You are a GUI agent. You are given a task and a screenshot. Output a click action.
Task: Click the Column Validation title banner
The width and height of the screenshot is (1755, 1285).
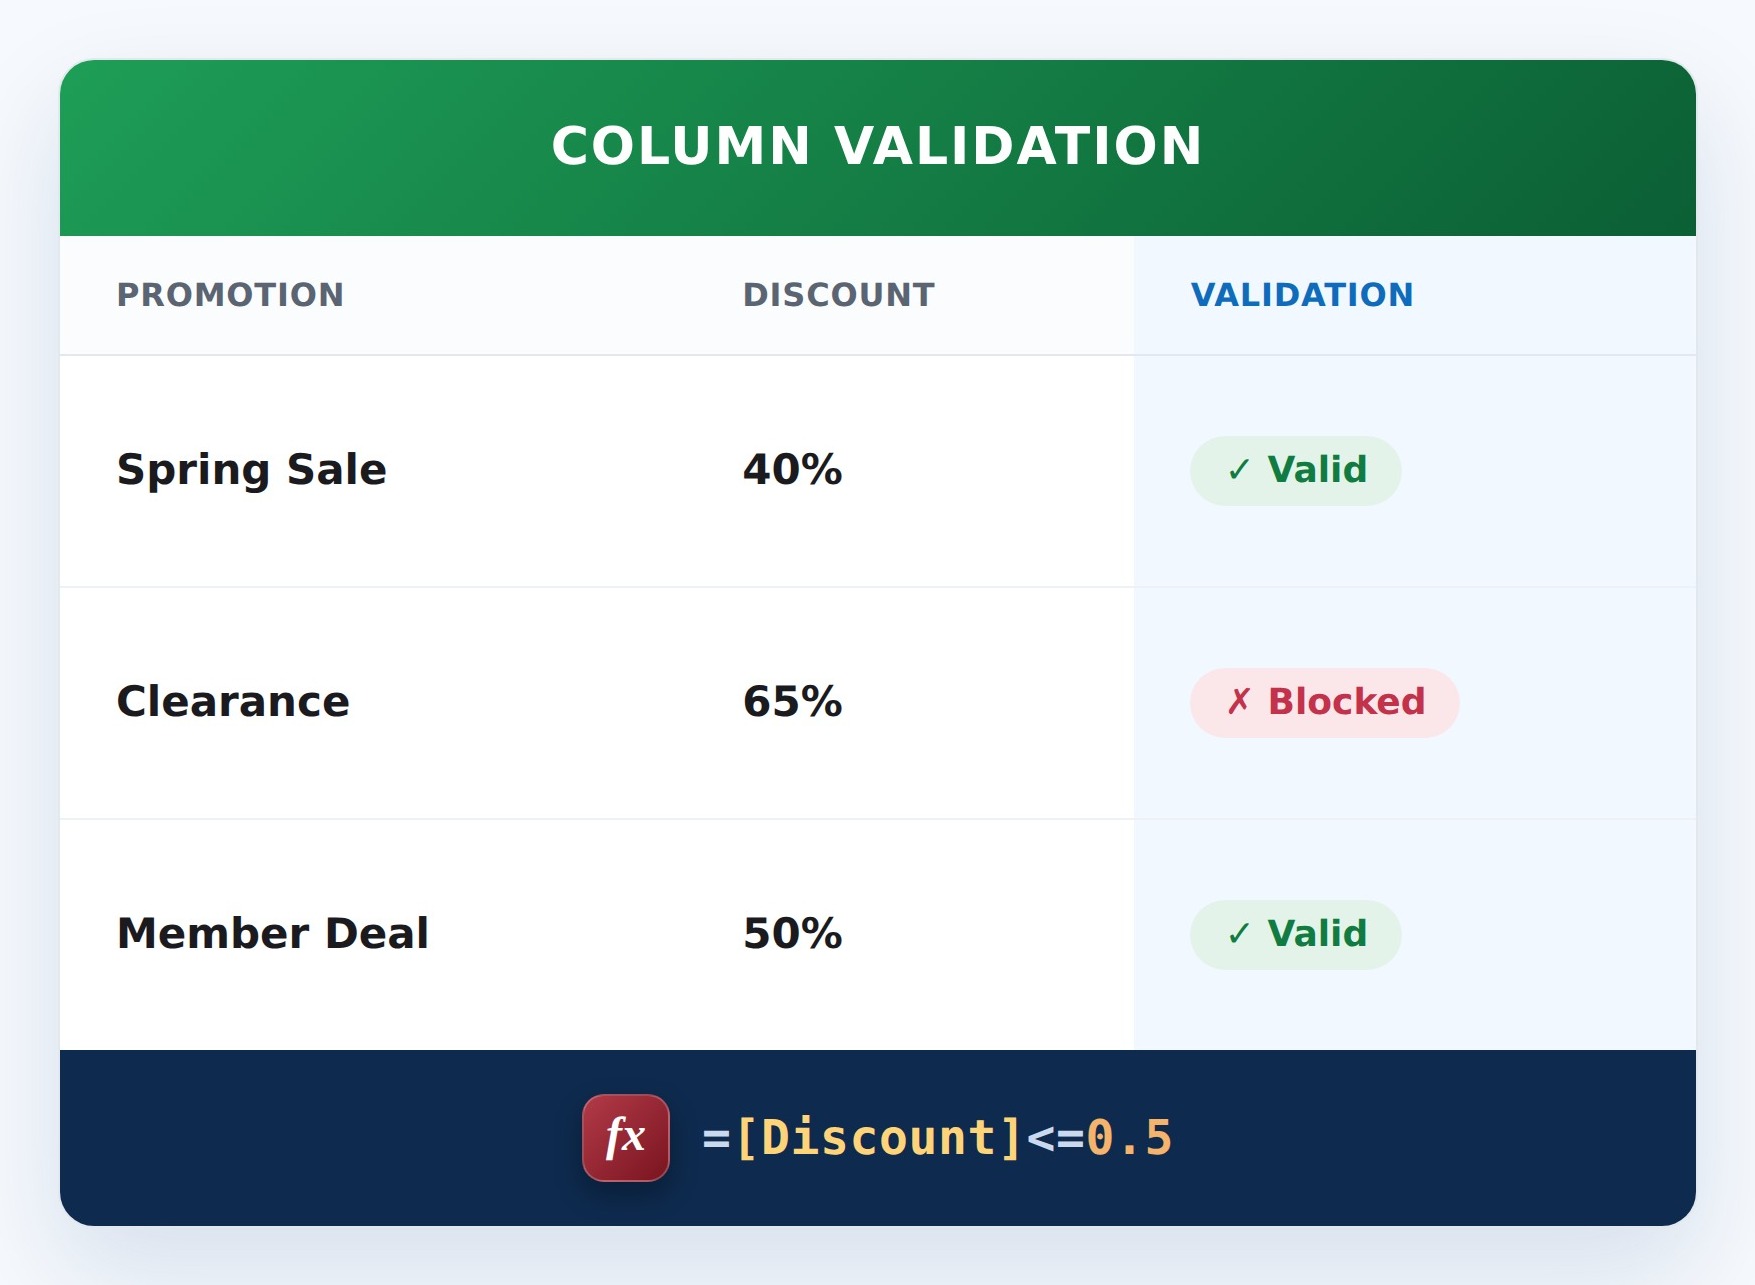[878, 148]
